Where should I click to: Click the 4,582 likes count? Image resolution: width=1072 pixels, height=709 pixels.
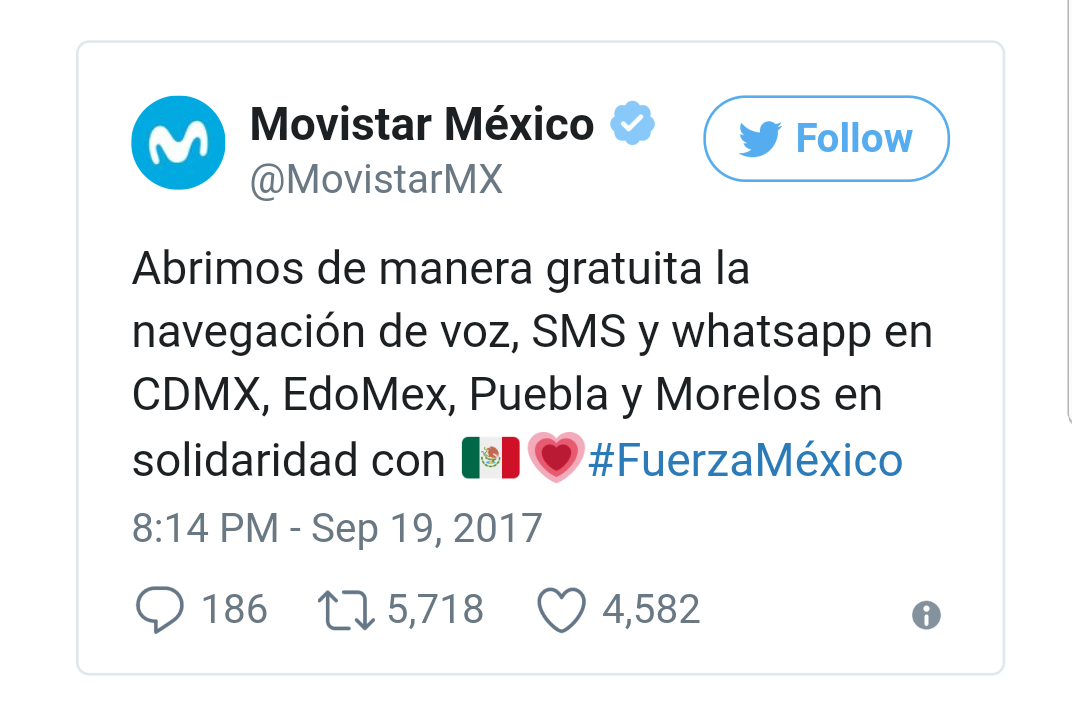(x=651, y=609)
